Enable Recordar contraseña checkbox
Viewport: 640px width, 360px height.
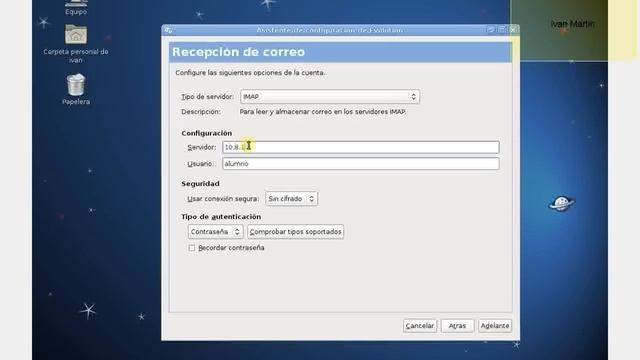coord(192,248)
